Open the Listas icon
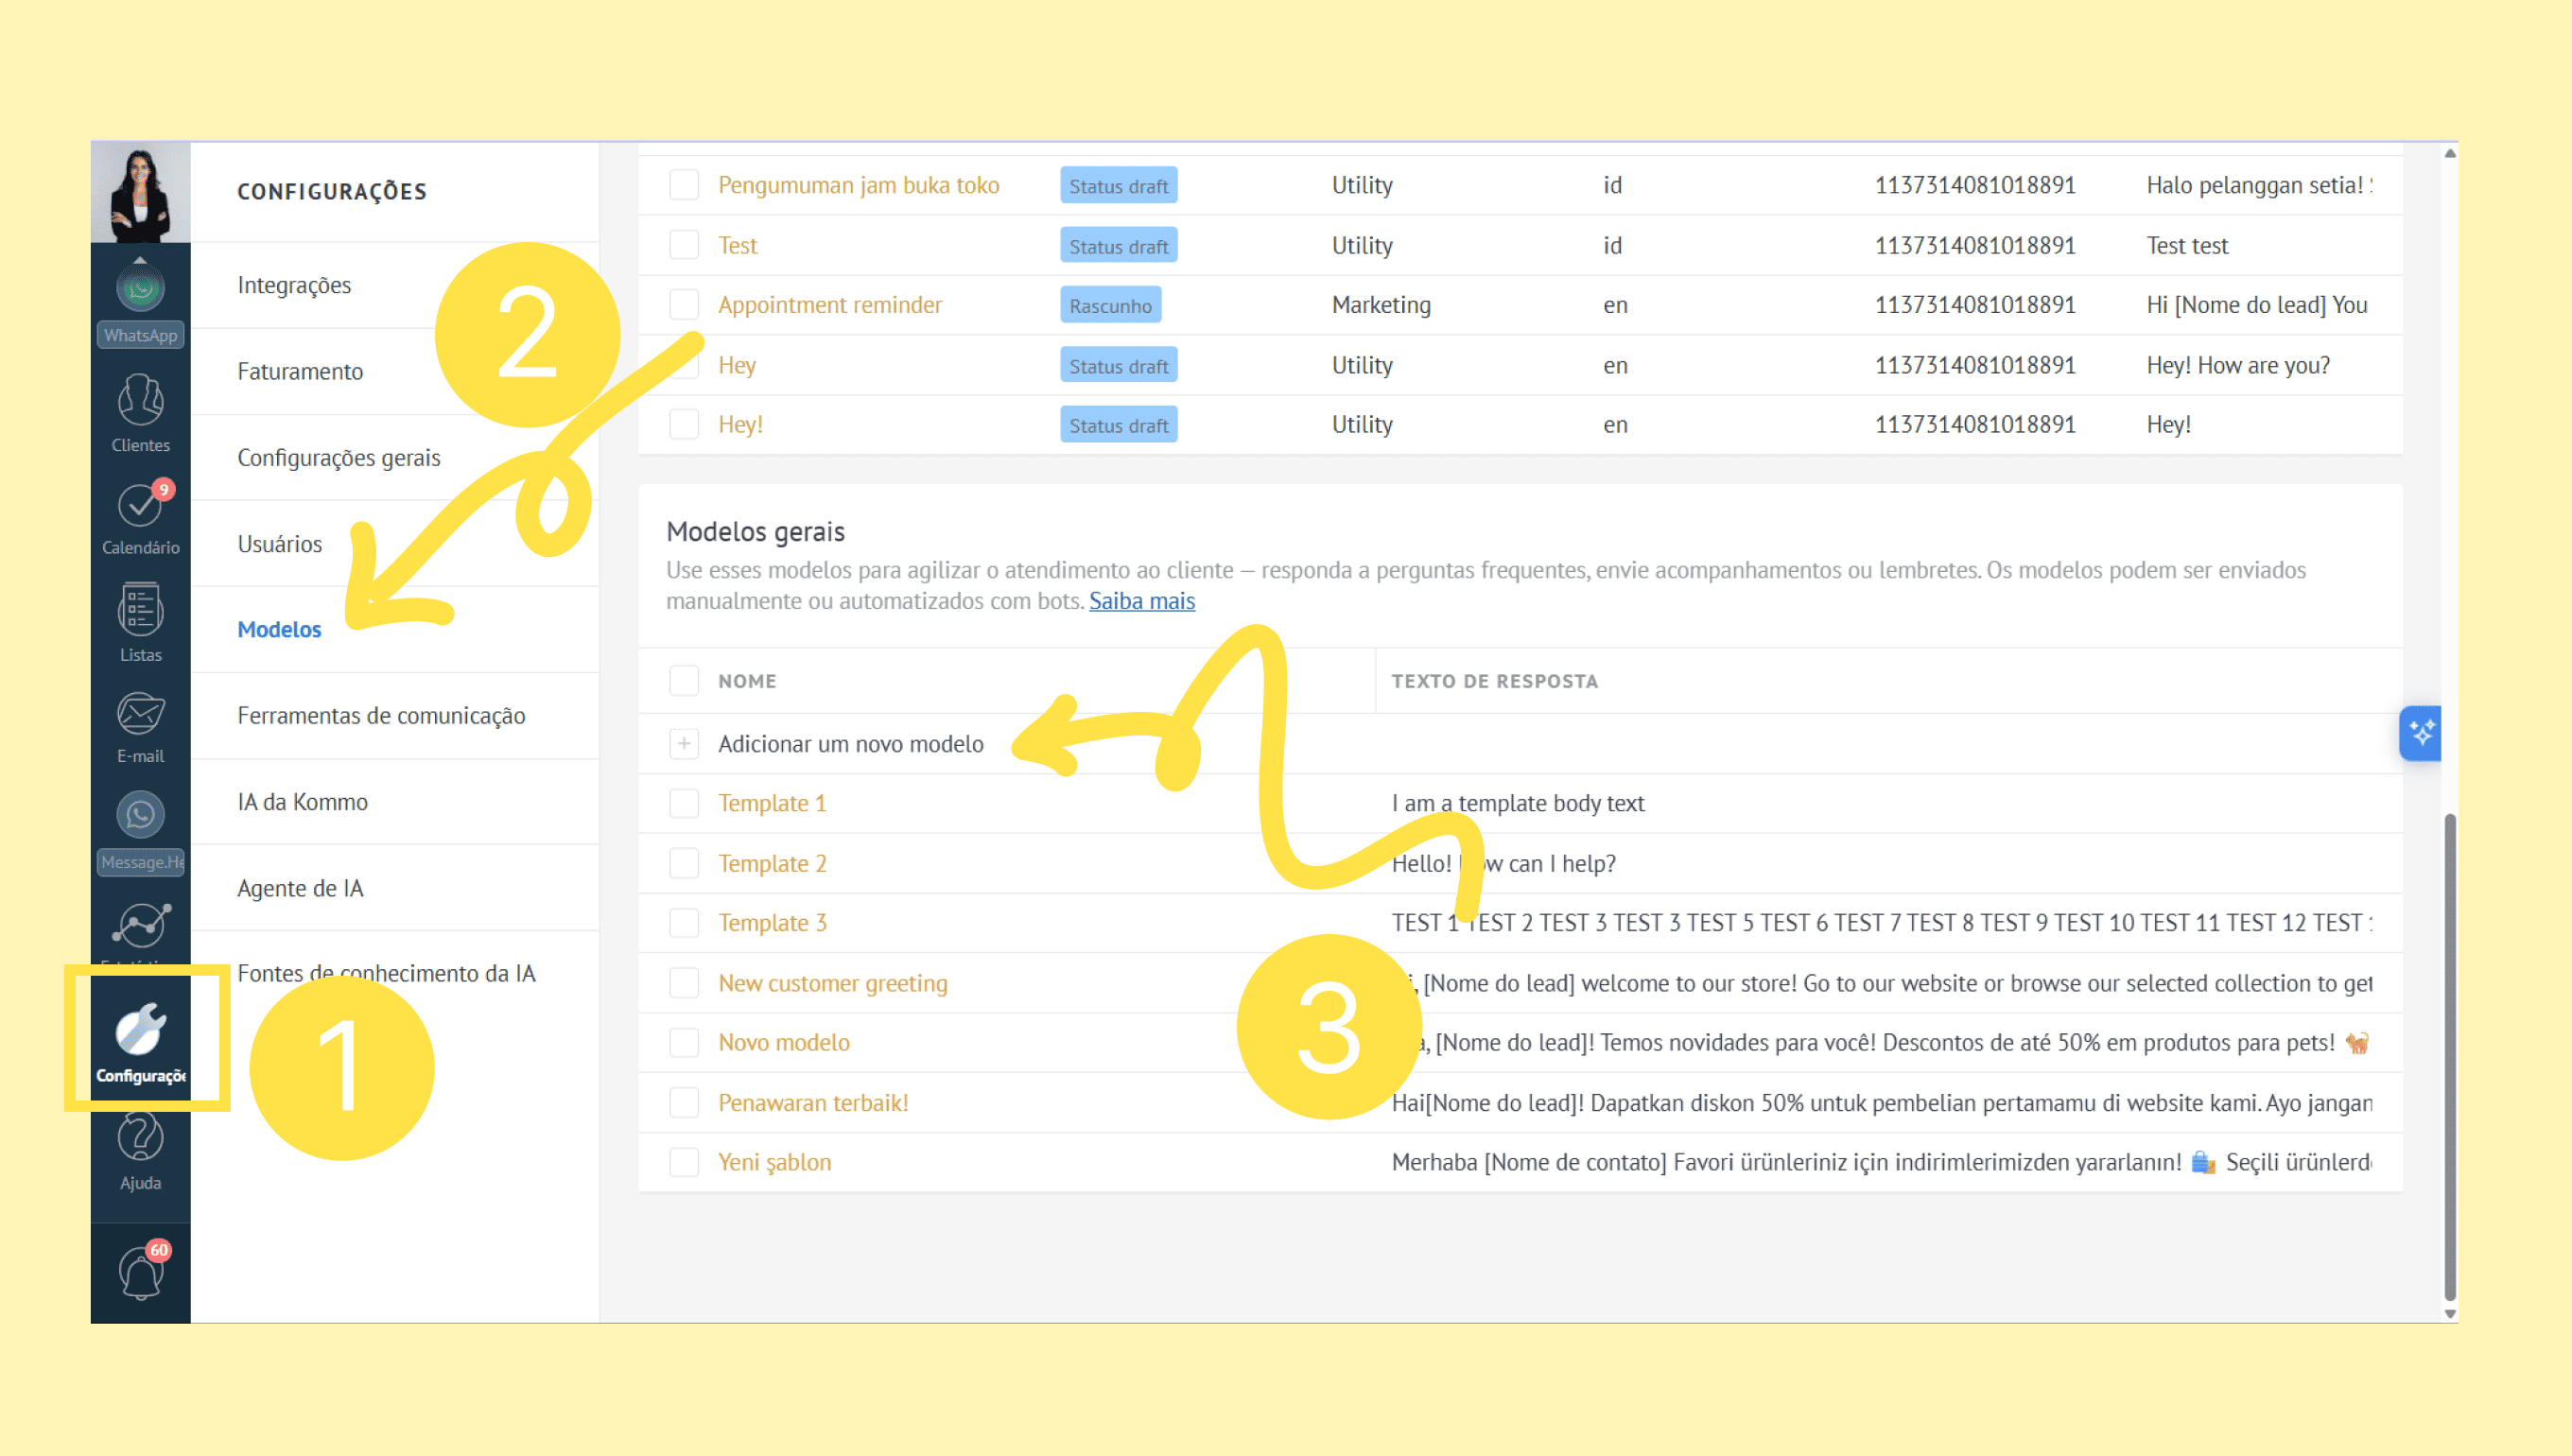The image size is (2572, 1456). 140,610
